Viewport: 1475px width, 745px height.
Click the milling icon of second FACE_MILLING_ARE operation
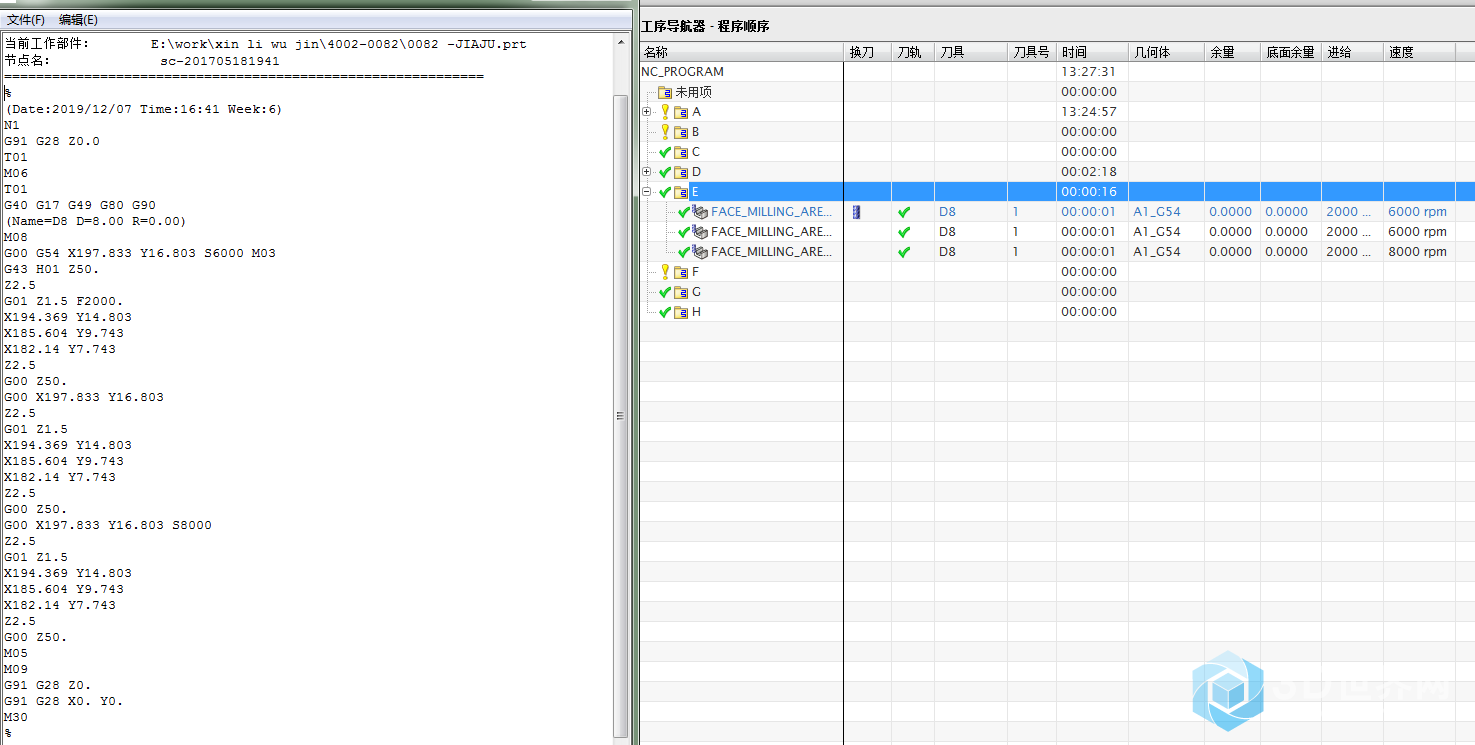(x=700, y=232)
